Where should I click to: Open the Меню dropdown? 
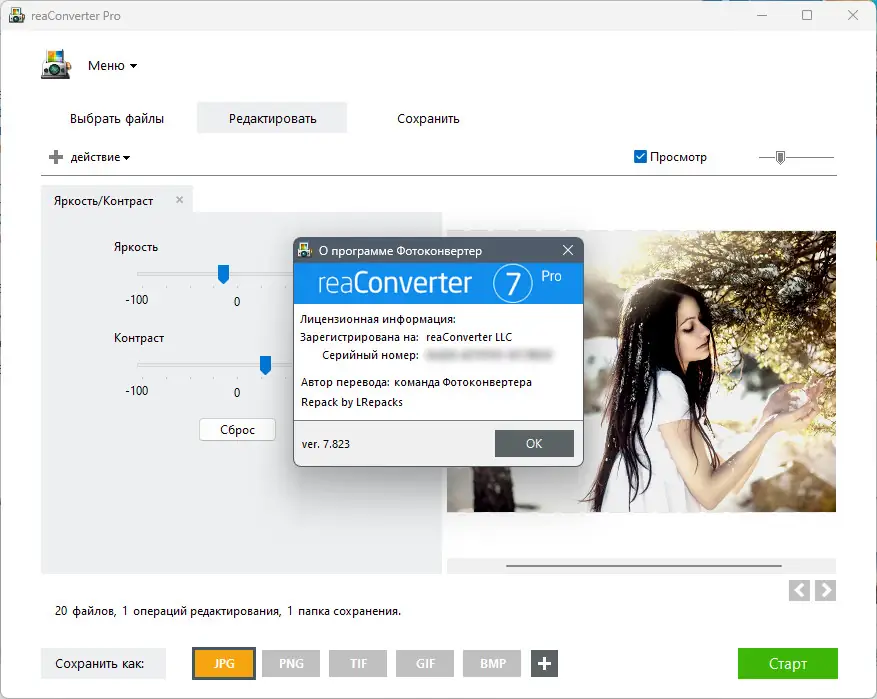[112, 66]
